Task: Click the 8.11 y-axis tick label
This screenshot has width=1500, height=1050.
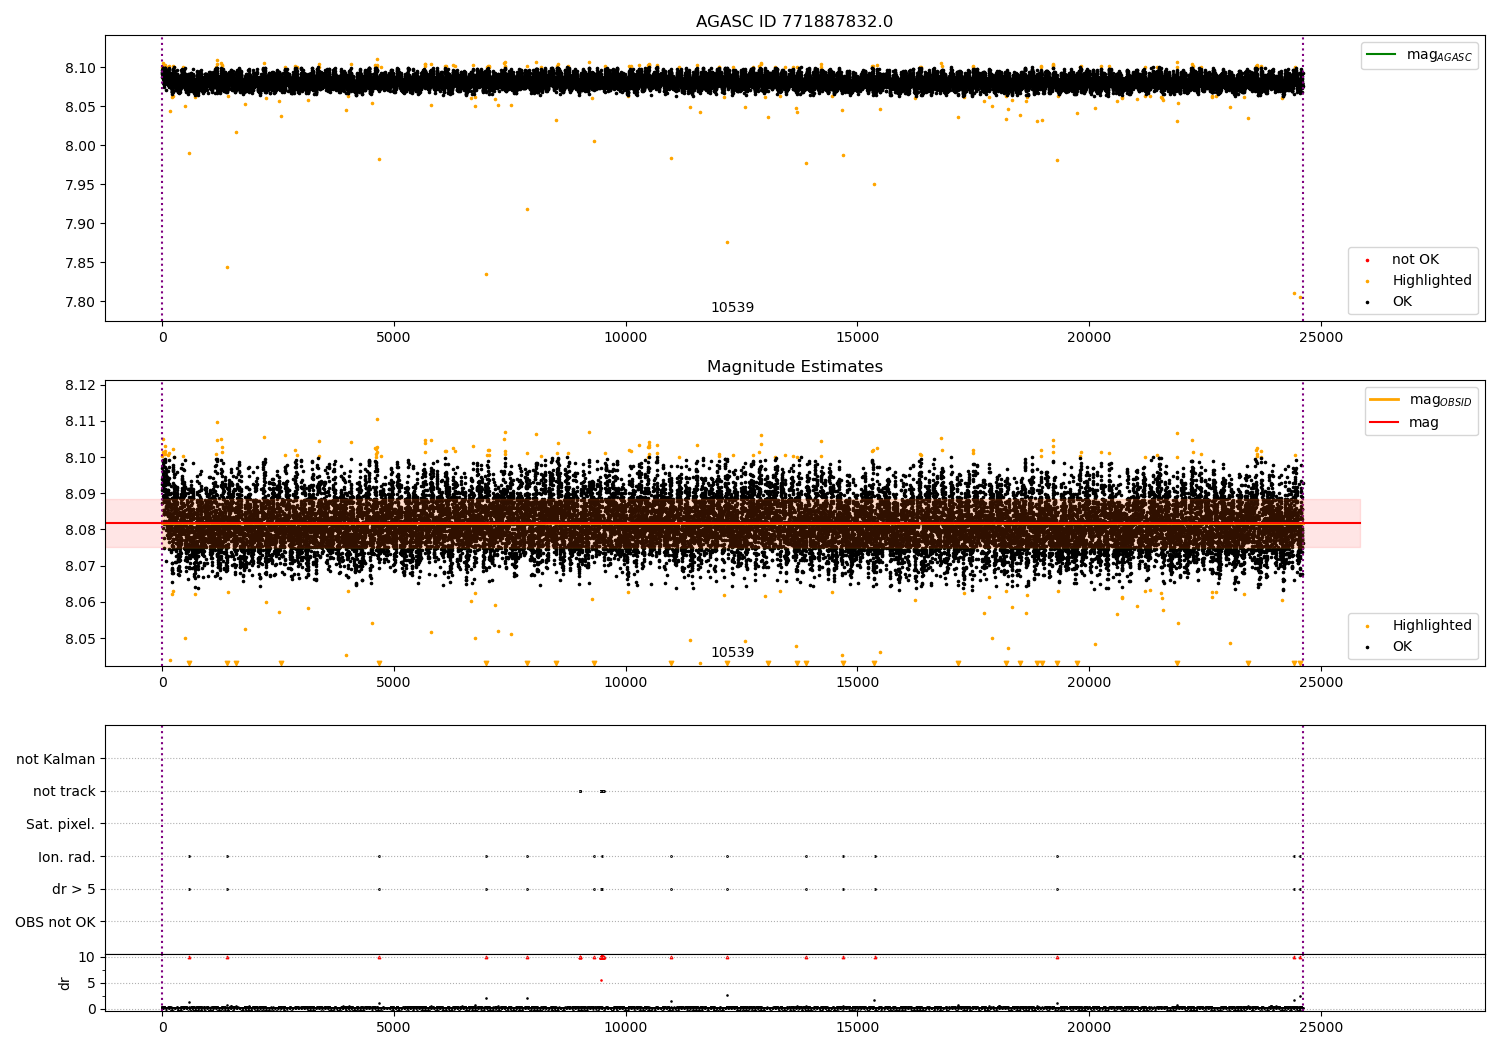Action: click(x=80, y=421)
